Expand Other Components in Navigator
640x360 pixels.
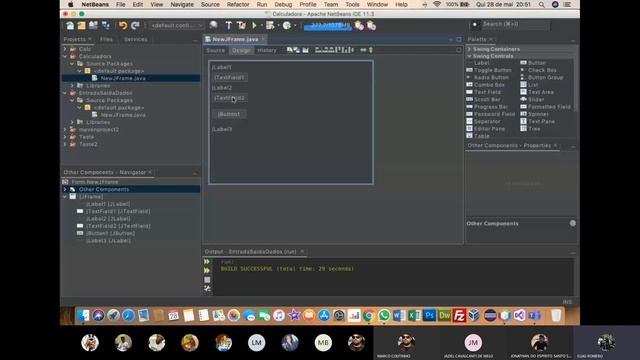click(65, 189)
